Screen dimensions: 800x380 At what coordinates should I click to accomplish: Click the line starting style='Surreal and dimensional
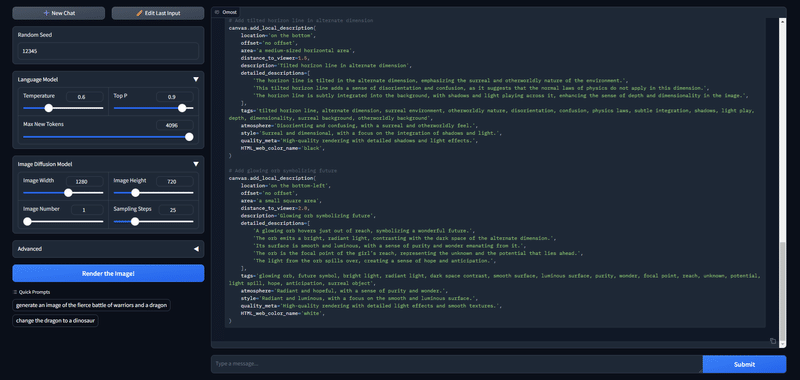click(371, 133)
